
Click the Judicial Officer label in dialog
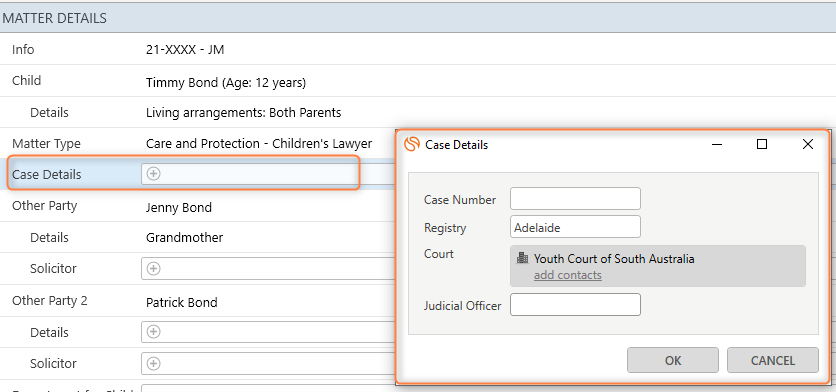462,306
